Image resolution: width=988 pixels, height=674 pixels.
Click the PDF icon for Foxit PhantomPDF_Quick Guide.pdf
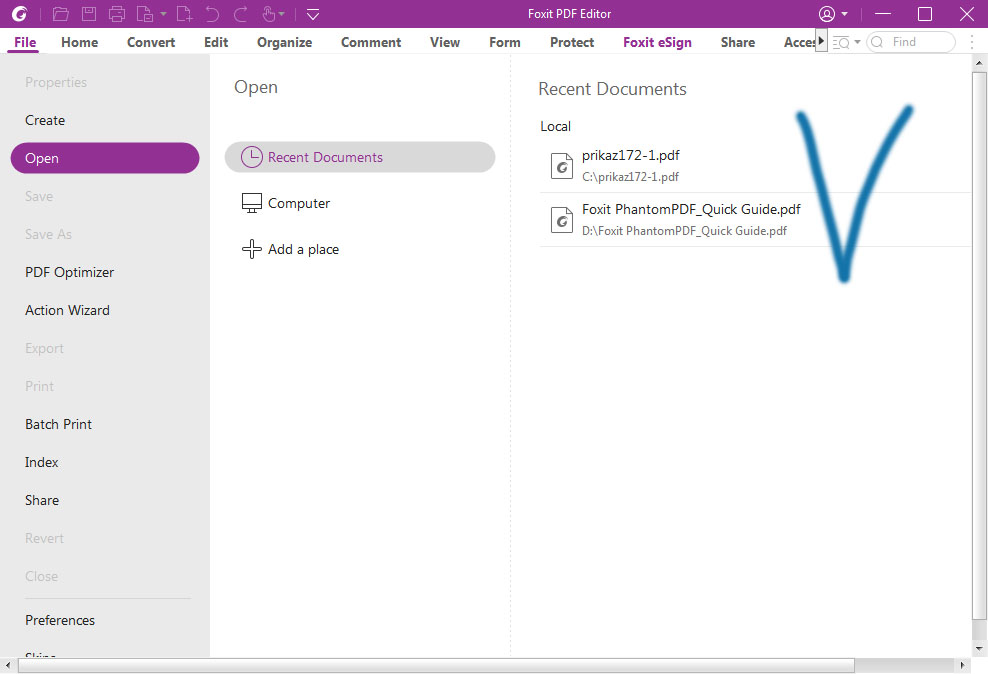click(561, 220)
